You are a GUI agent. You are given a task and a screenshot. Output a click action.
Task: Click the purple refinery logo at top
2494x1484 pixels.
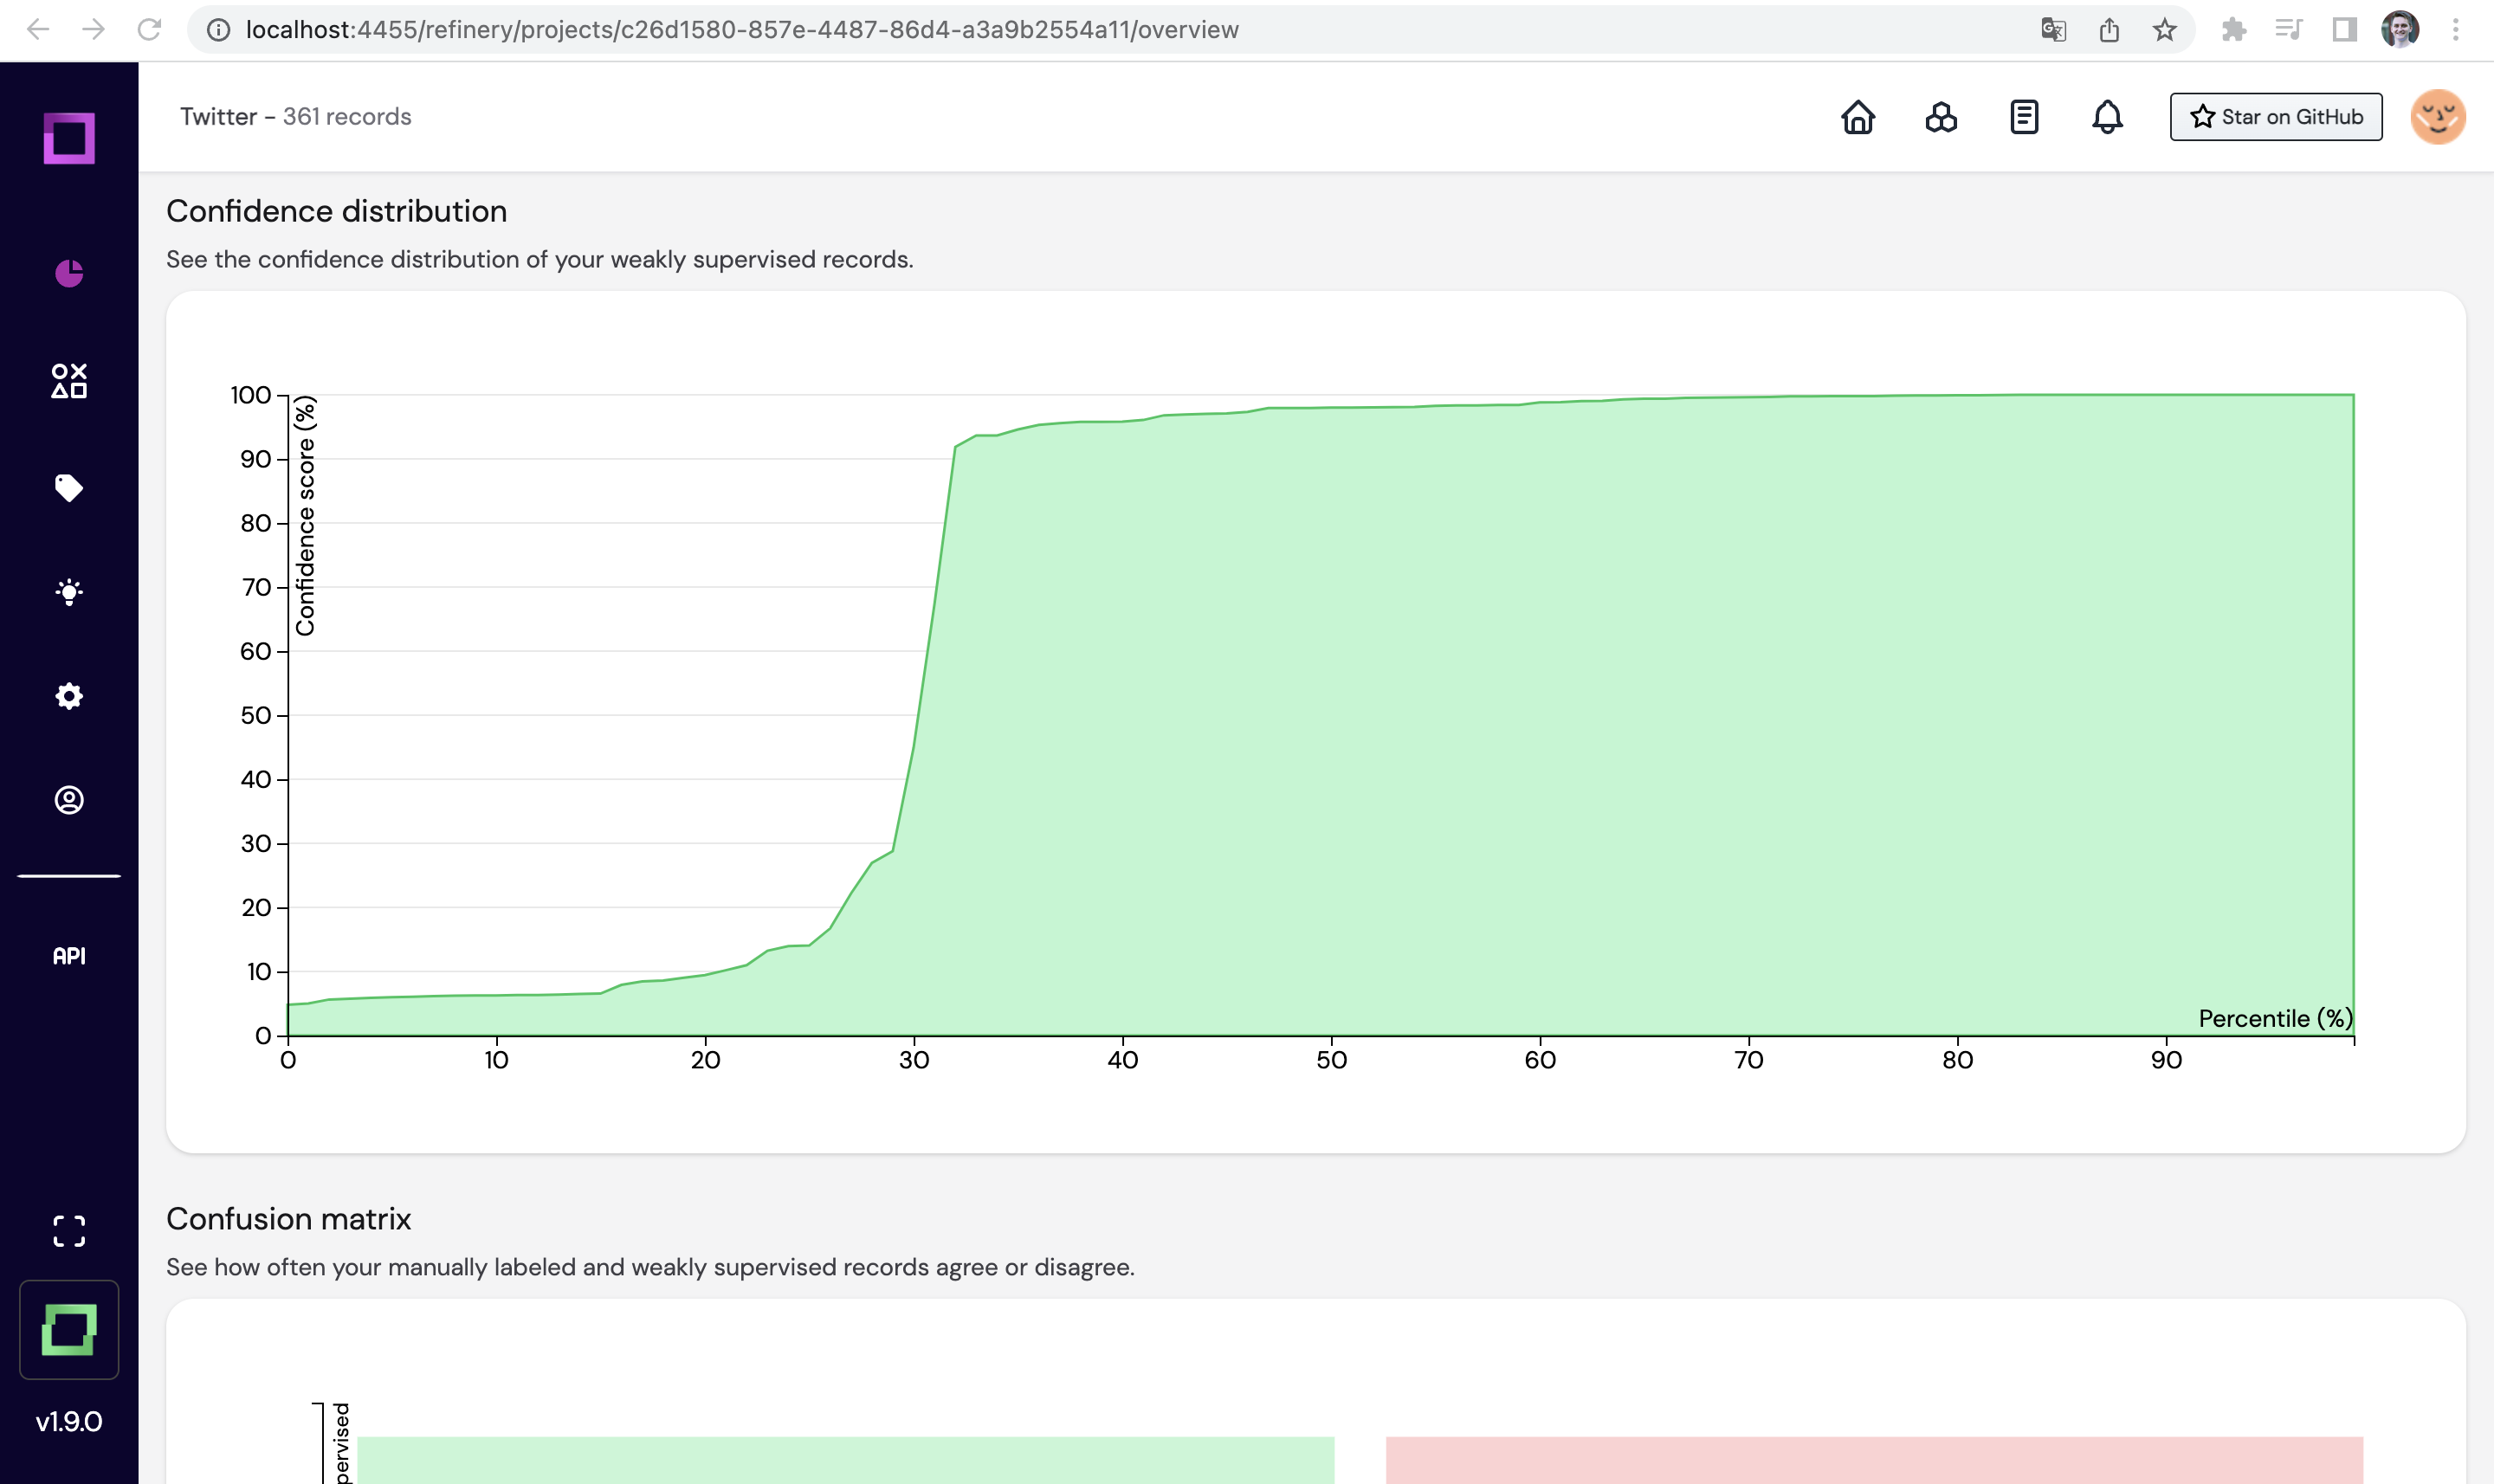click(69, 138)
